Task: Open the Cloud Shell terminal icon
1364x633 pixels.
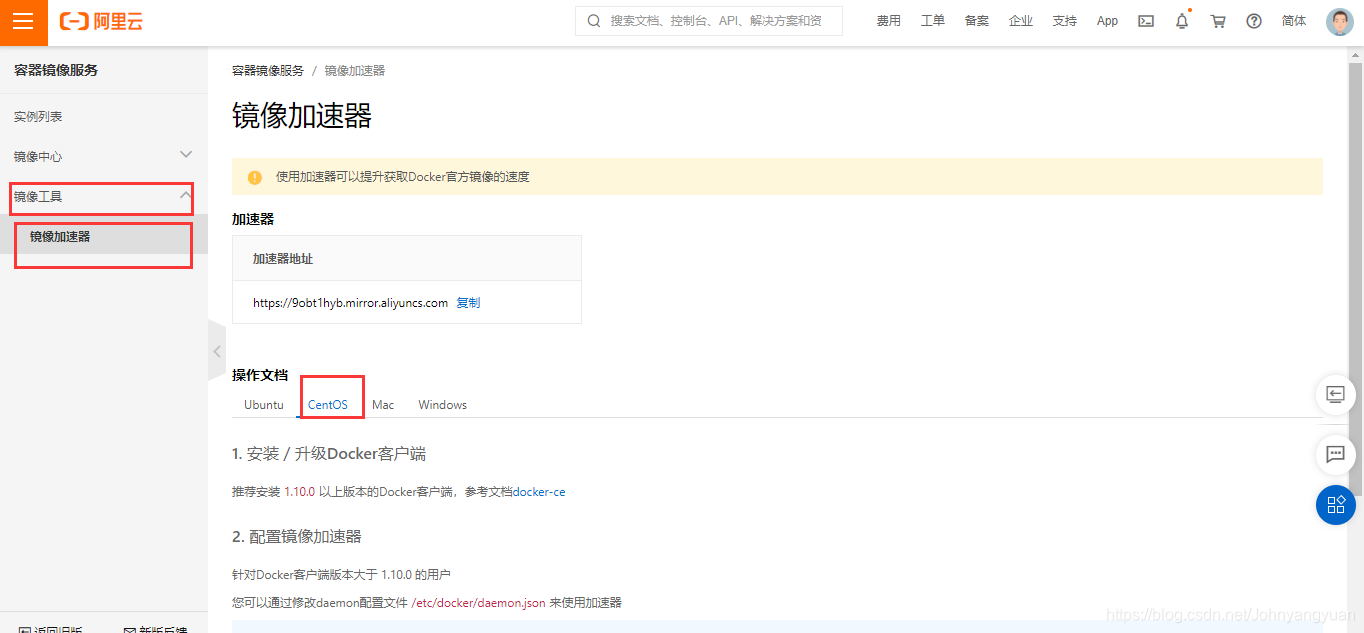Action: (x=1146, y=21)
